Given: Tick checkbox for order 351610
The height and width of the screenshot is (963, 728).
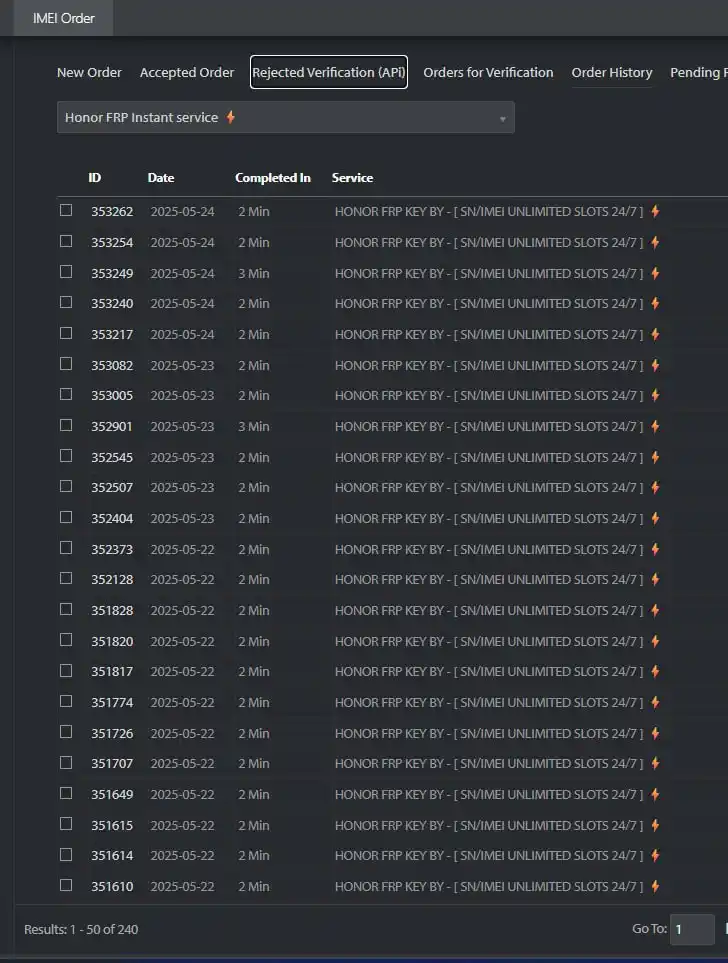Looking at the screenshot, I should tap(66, 885).
